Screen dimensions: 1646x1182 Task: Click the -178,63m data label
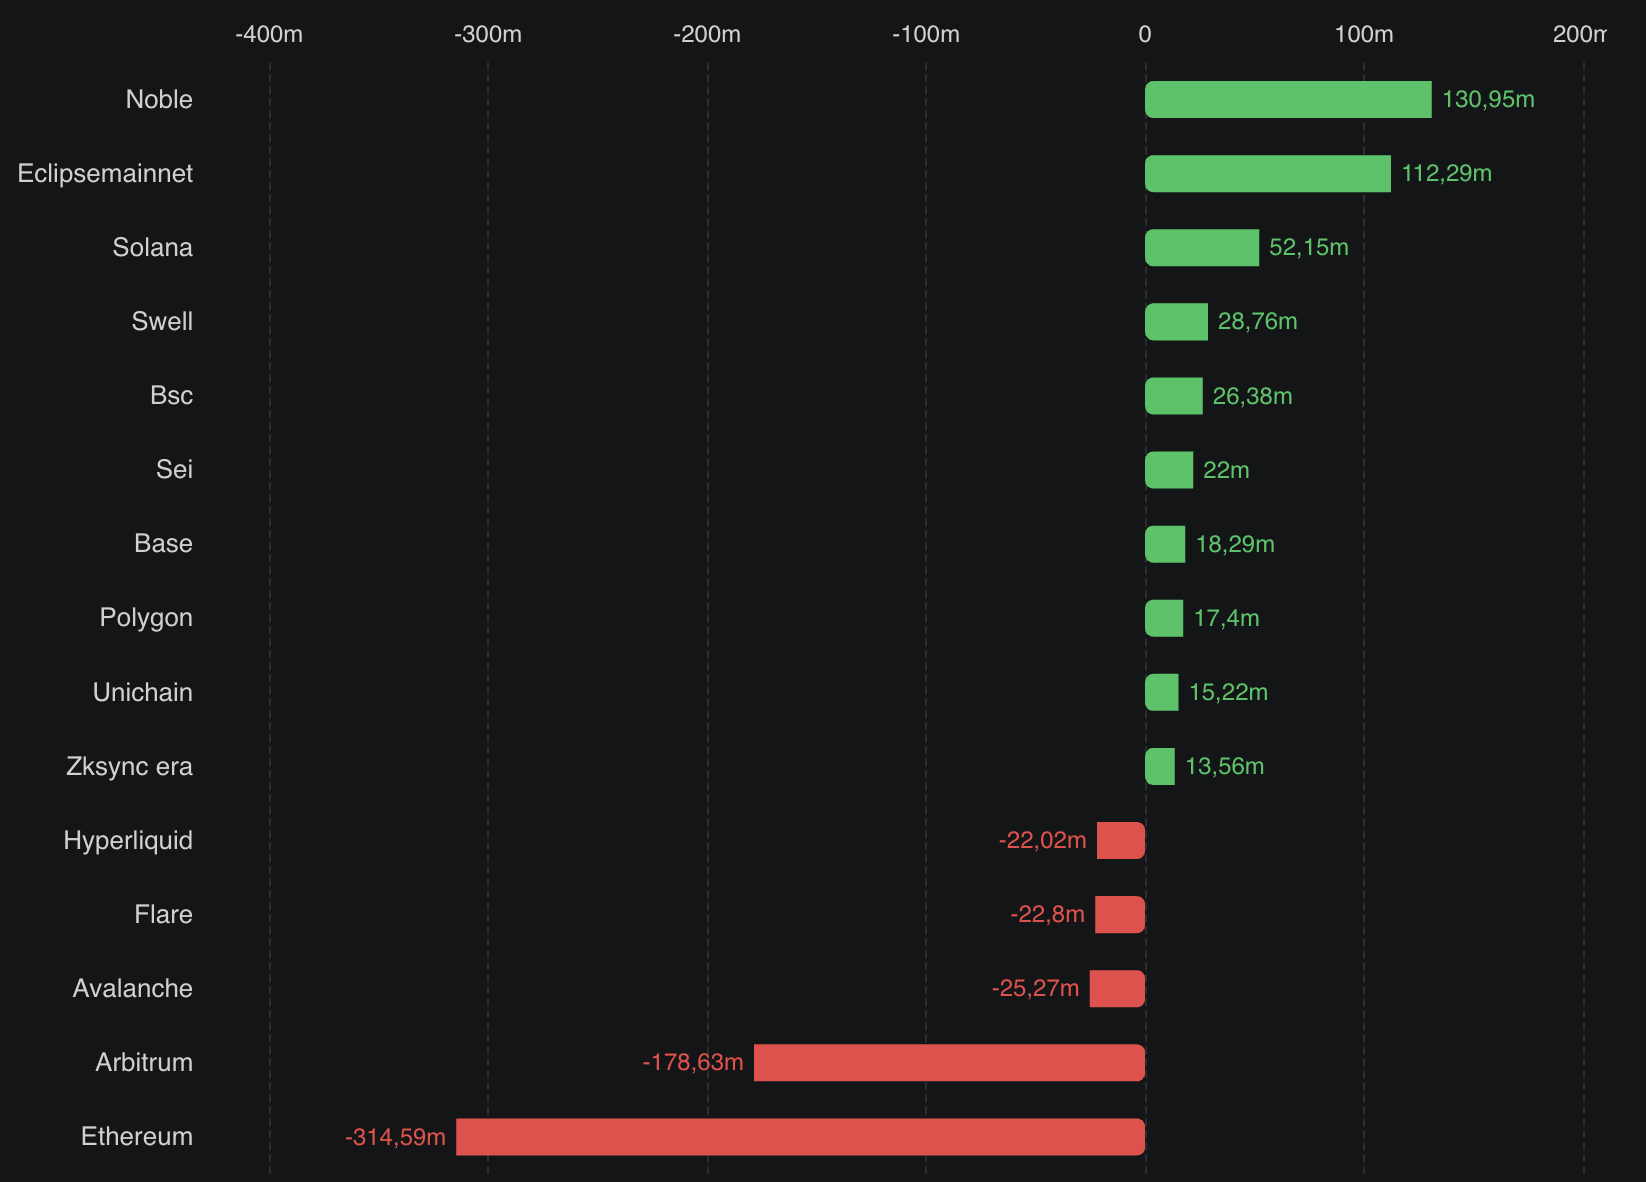click(x=693, y=1063)
